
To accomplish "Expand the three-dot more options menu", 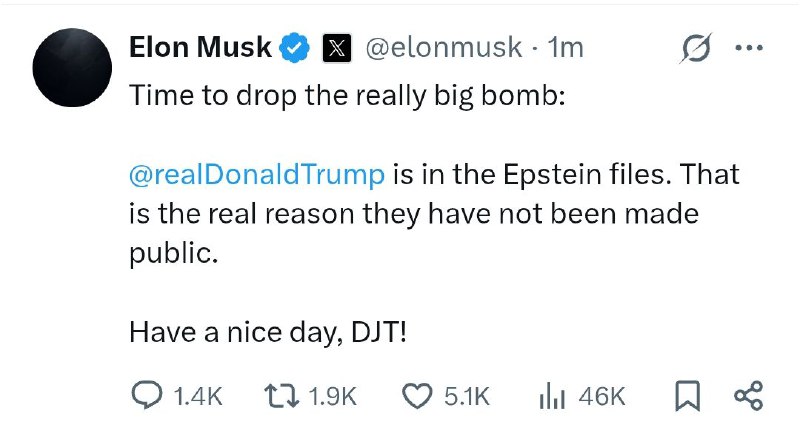I will click(749, 48).
